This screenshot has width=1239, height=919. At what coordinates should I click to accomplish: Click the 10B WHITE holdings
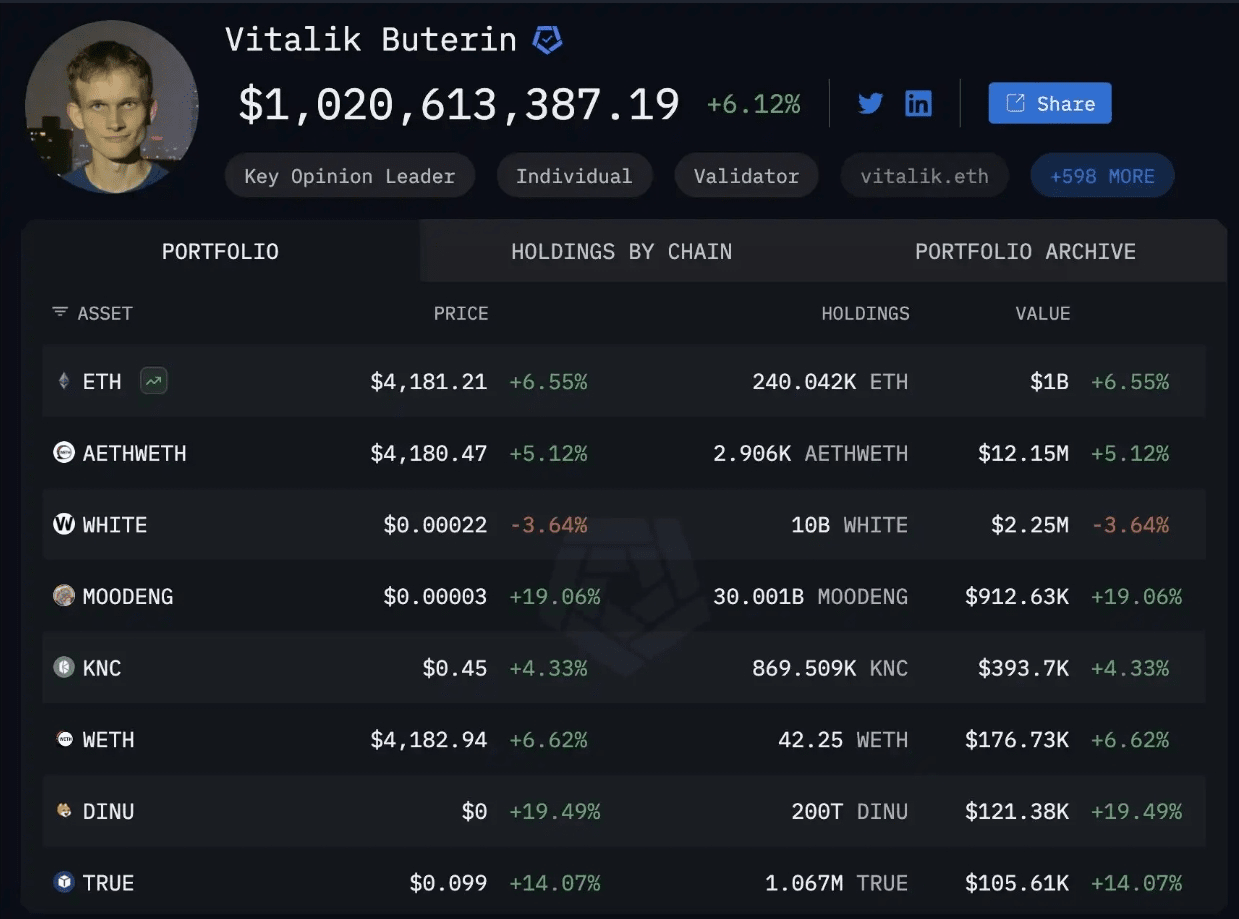point(850,525)
